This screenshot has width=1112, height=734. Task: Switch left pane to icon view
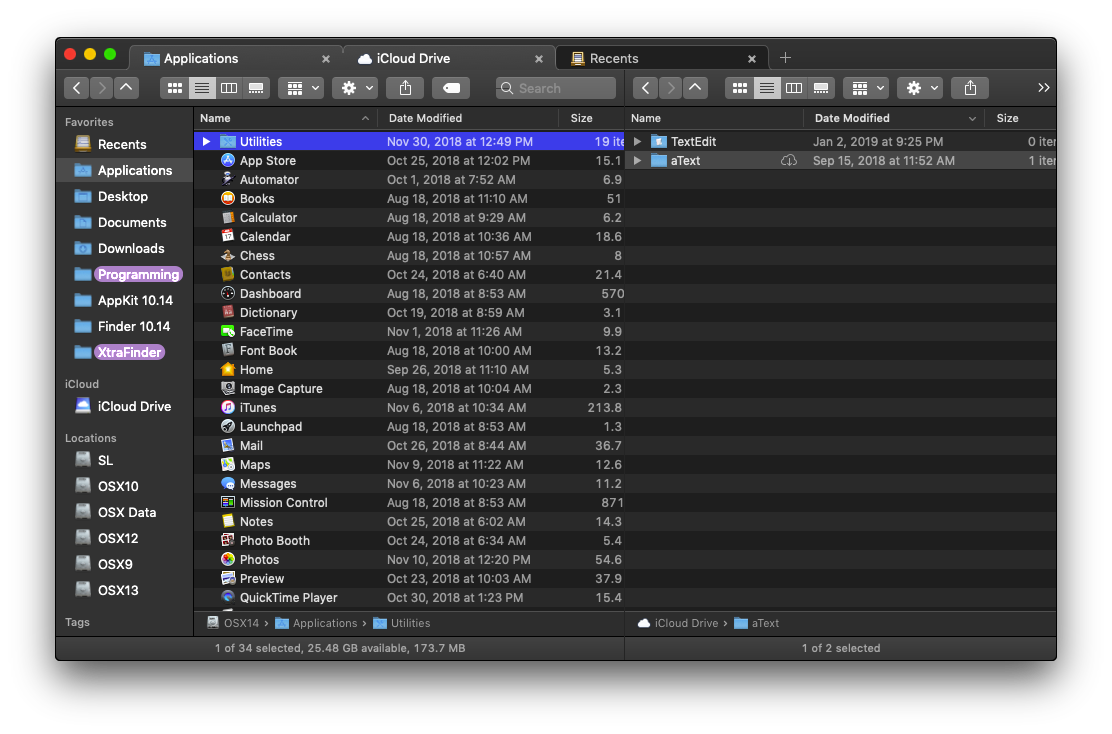click(x=175, y=88)
